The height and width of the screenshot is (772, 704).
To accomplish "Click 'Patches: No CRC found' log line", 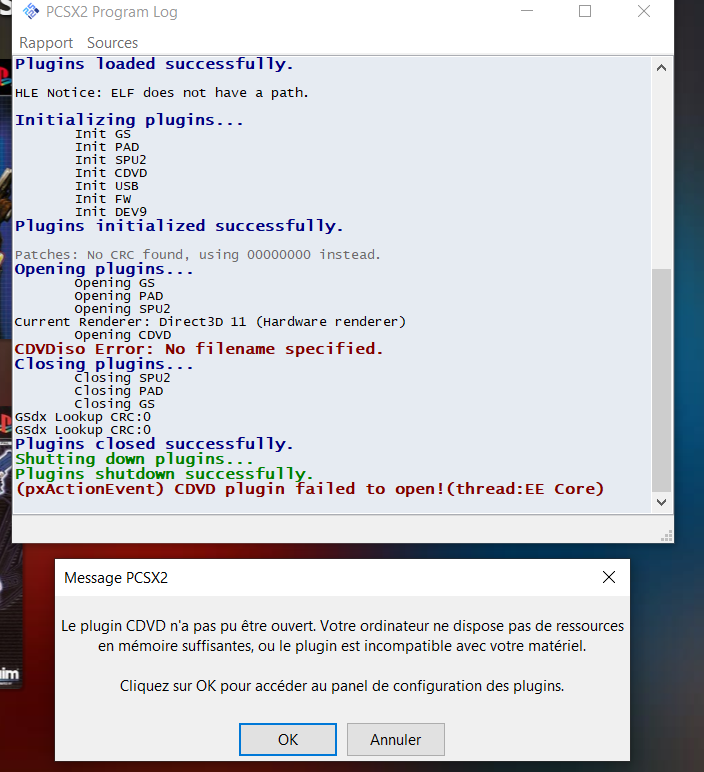I will coord(197,255).
